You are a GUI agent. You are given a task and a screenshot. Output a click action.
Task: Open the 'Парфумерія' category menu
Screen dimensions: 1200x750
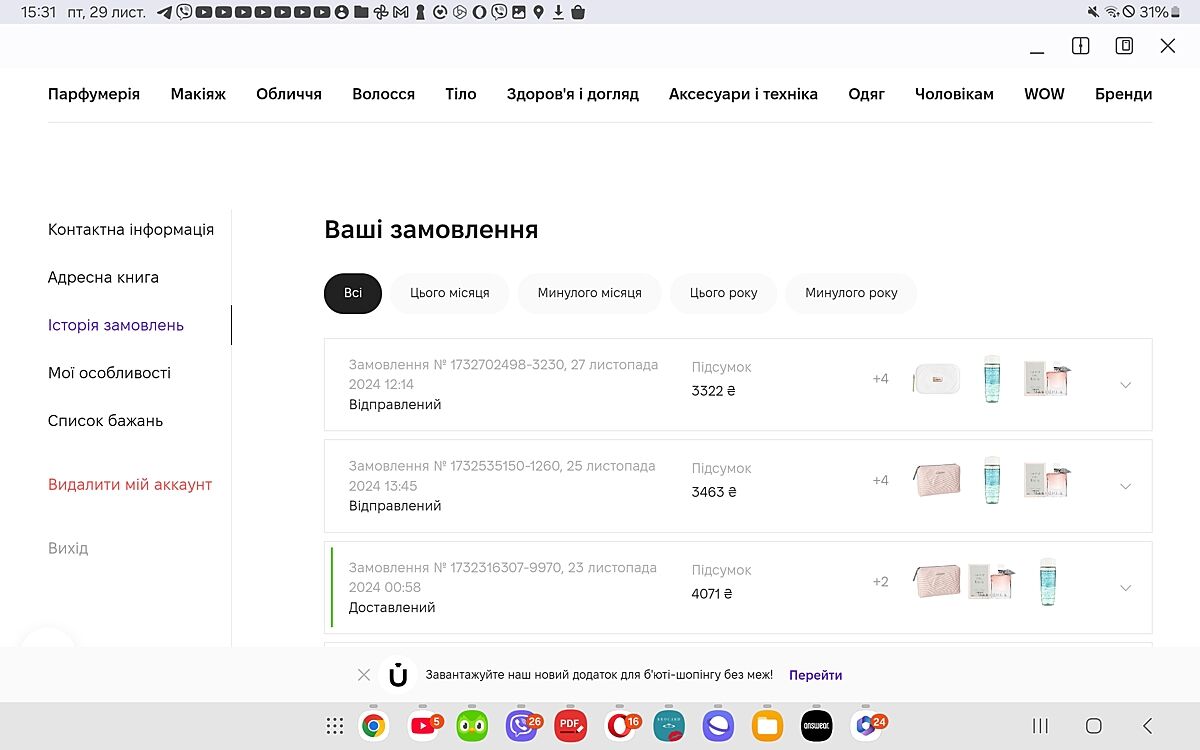(94, 94)
